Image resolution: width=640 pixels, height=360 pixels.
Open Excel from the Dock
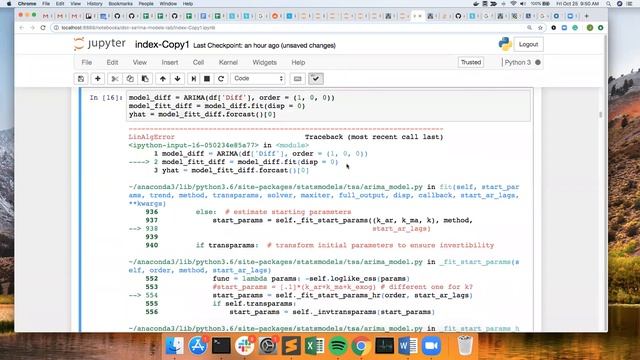pos(315,346)
